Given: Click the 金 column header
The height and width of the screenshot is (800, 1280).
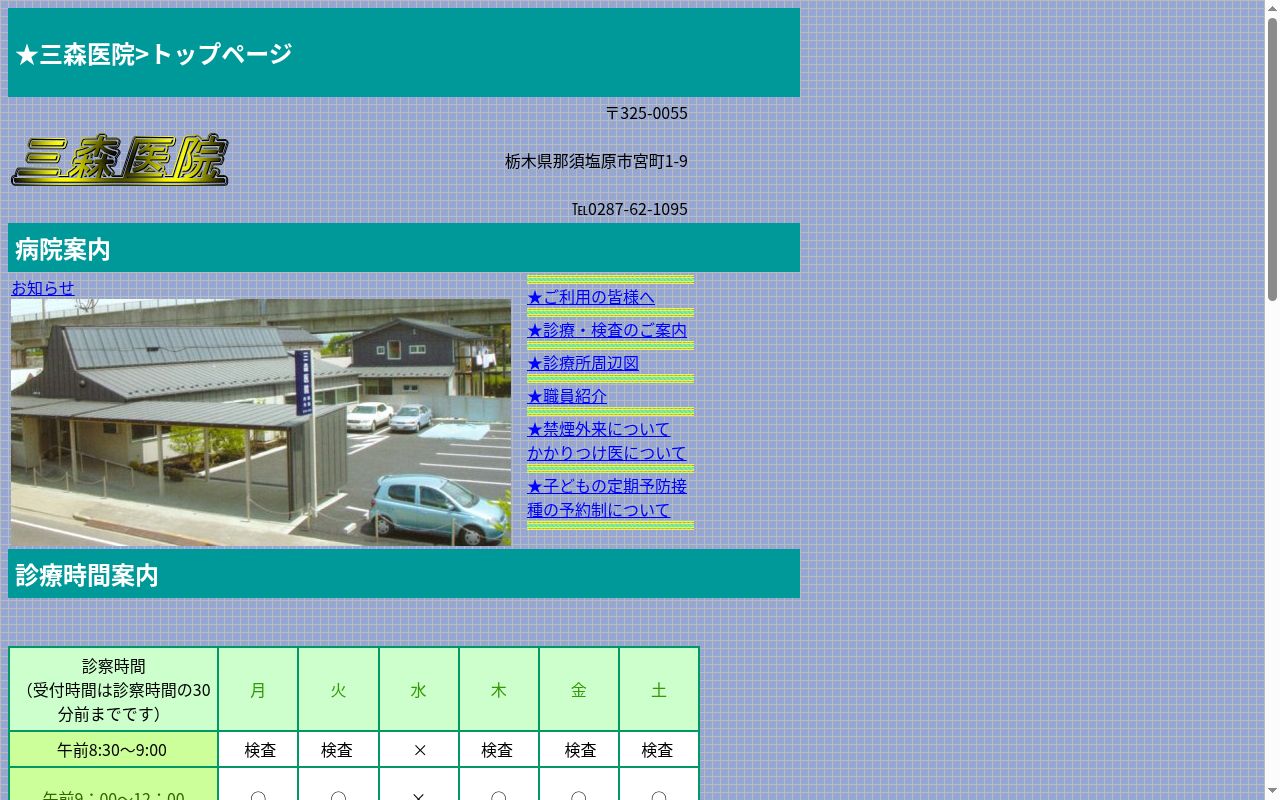Looking at the screenshot, I should [x=579, y=689].
